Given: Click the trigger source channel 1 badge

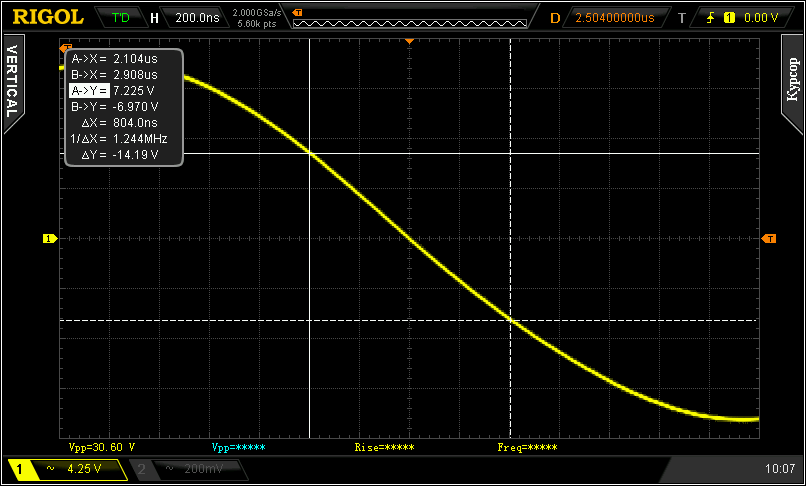Looking at the screenshot, I should tap(728, 18).
